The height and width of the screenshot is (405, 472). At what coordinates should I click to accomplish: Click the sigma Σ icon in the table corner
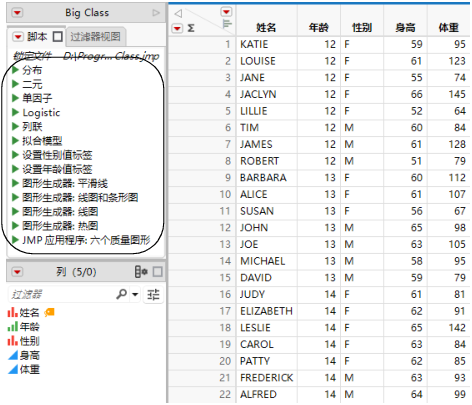coord(191,28)
